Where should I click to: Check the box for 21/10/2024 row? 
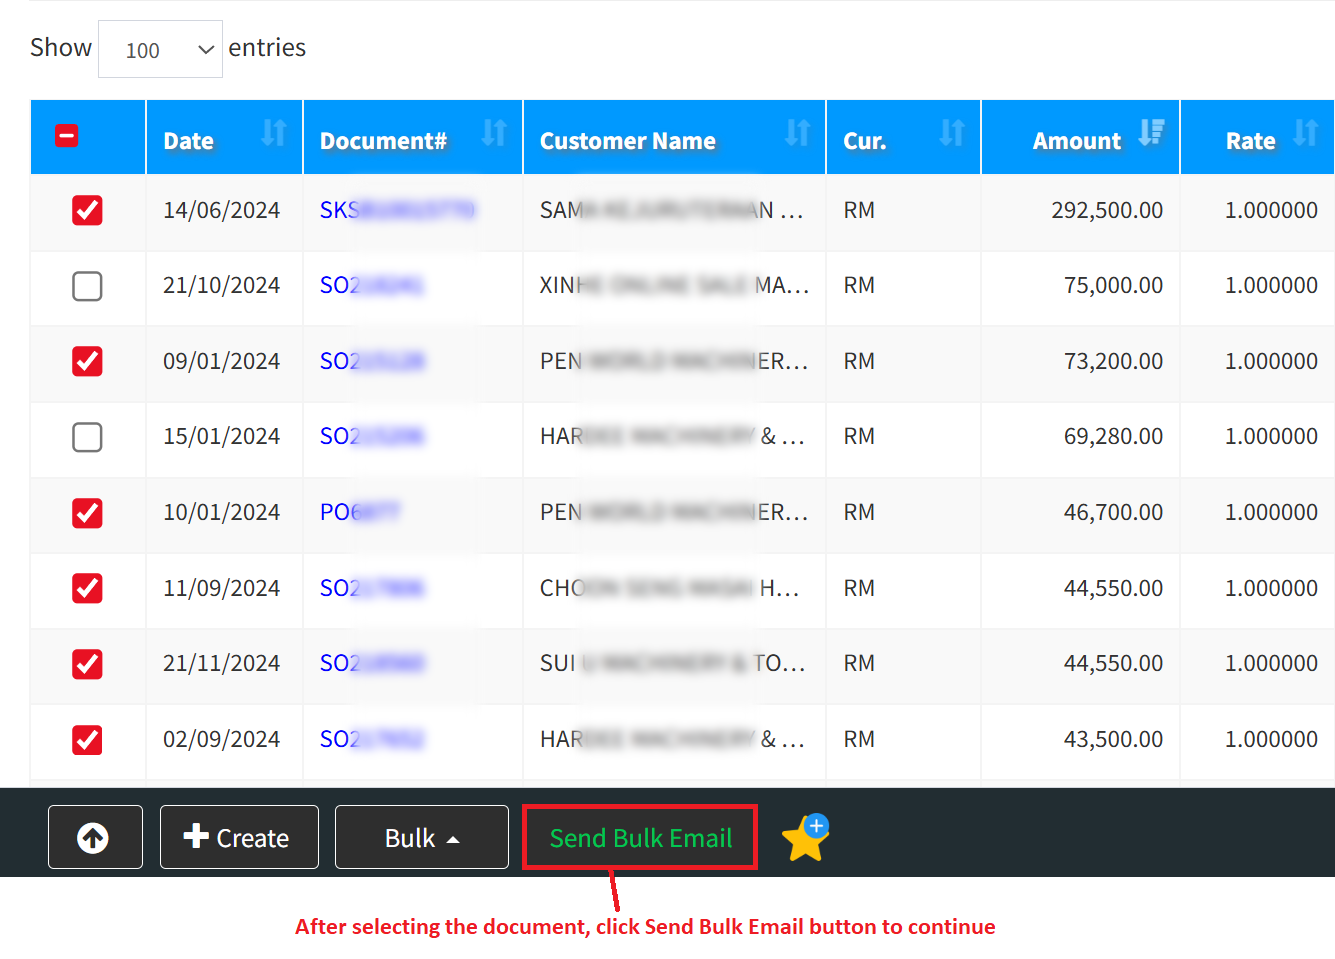(87, 286)
